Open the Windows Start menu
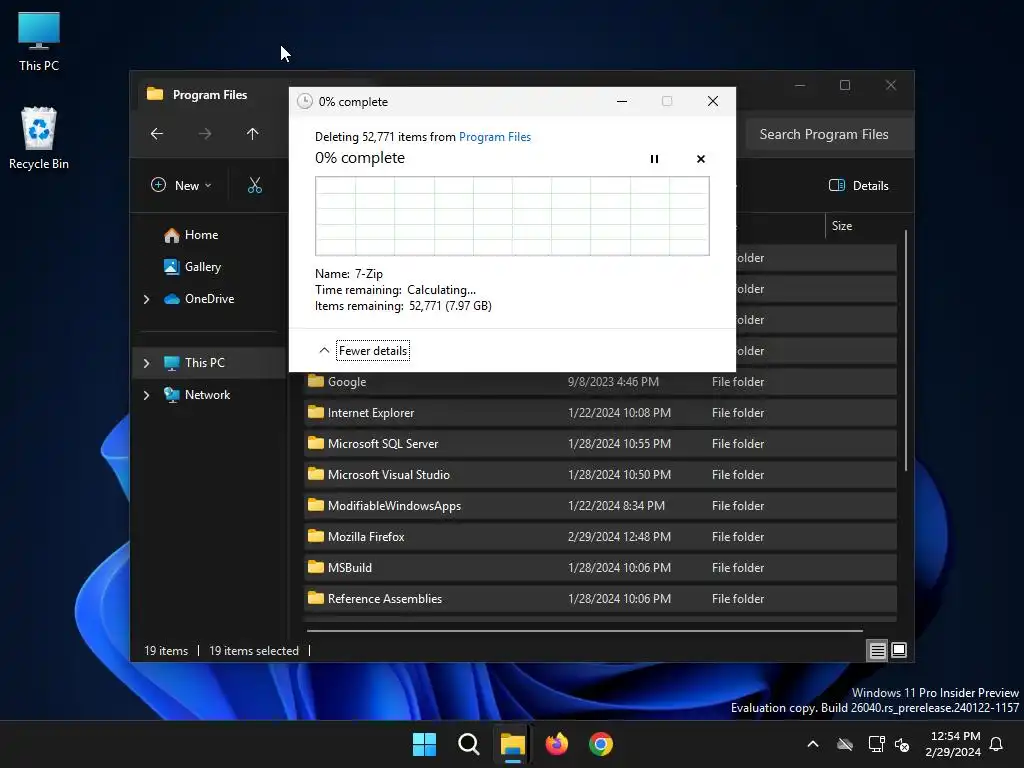This screenshot has height=768, width=1024. coord(424,744)
